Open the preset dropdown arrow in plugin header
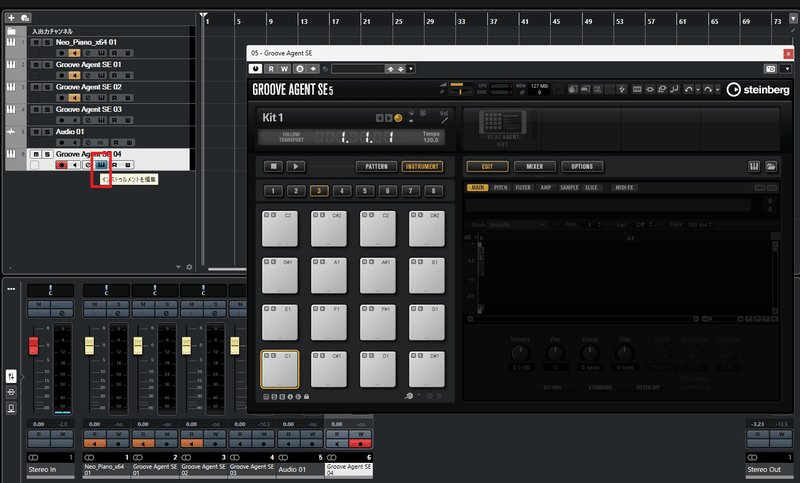 click(411, 69)
